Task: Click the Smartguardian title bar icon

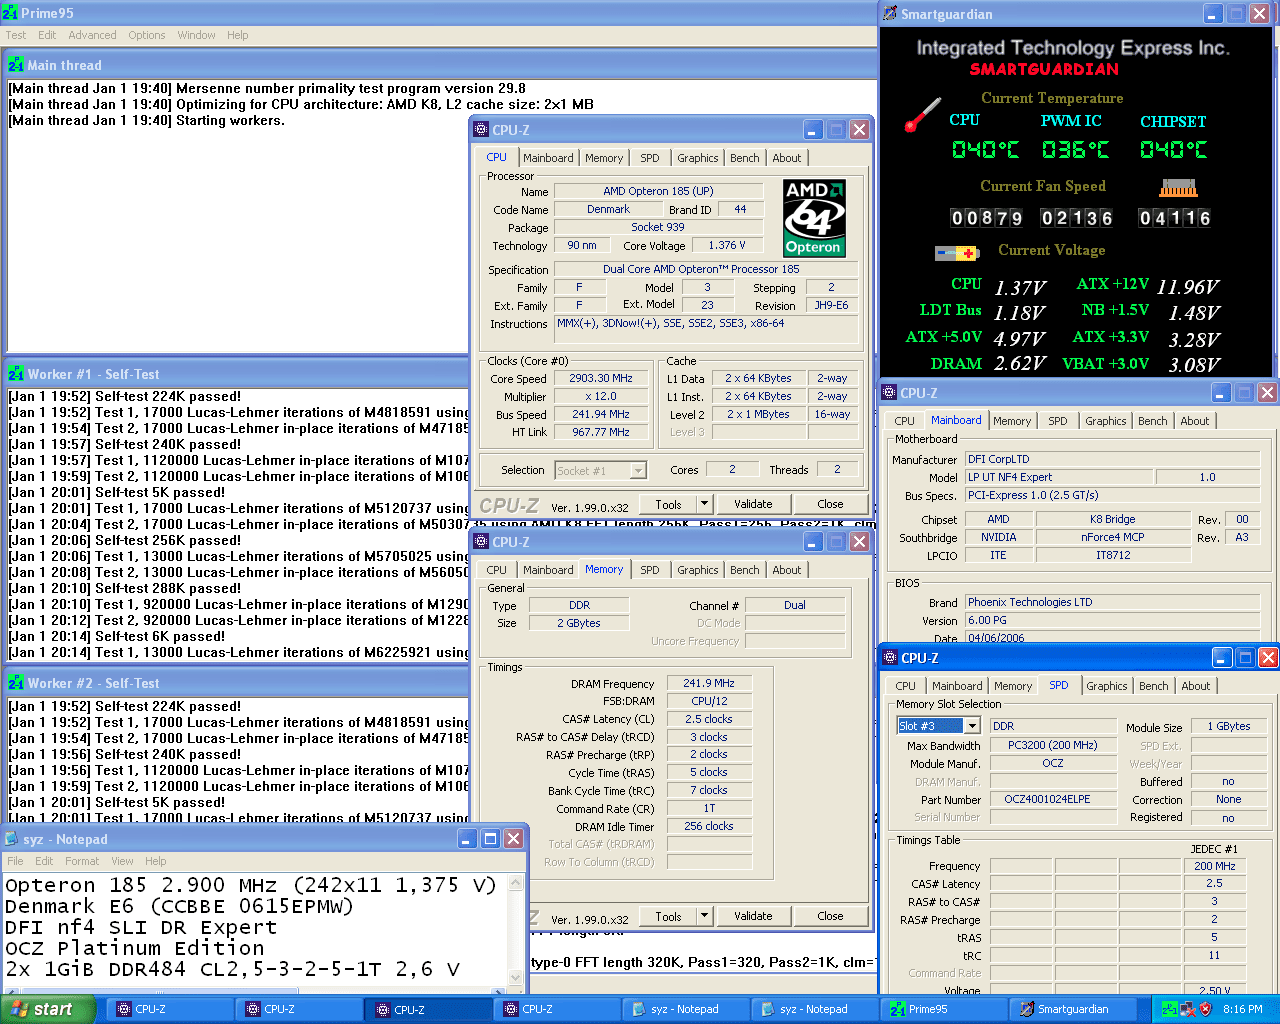Action: click(890, 14)
